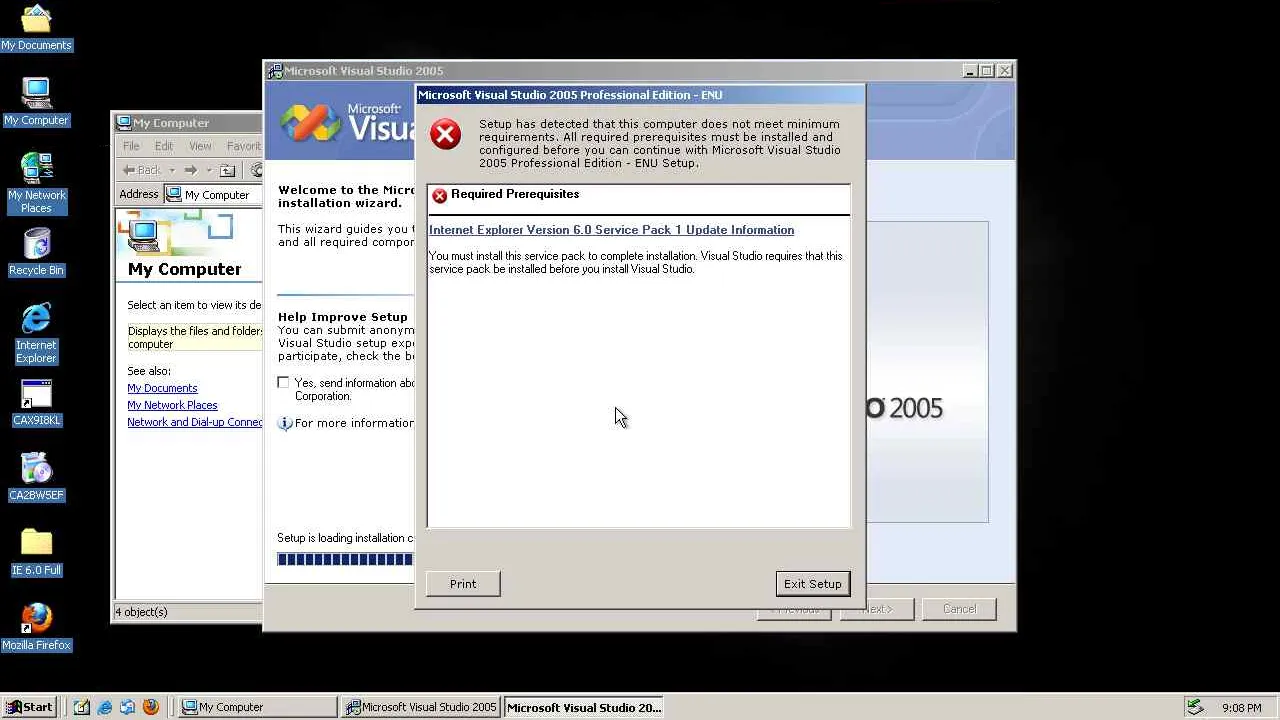This screenshot has width=1280, height=720.
Task: Open the My Documents link in See also
Action: [x=162, y=388]
